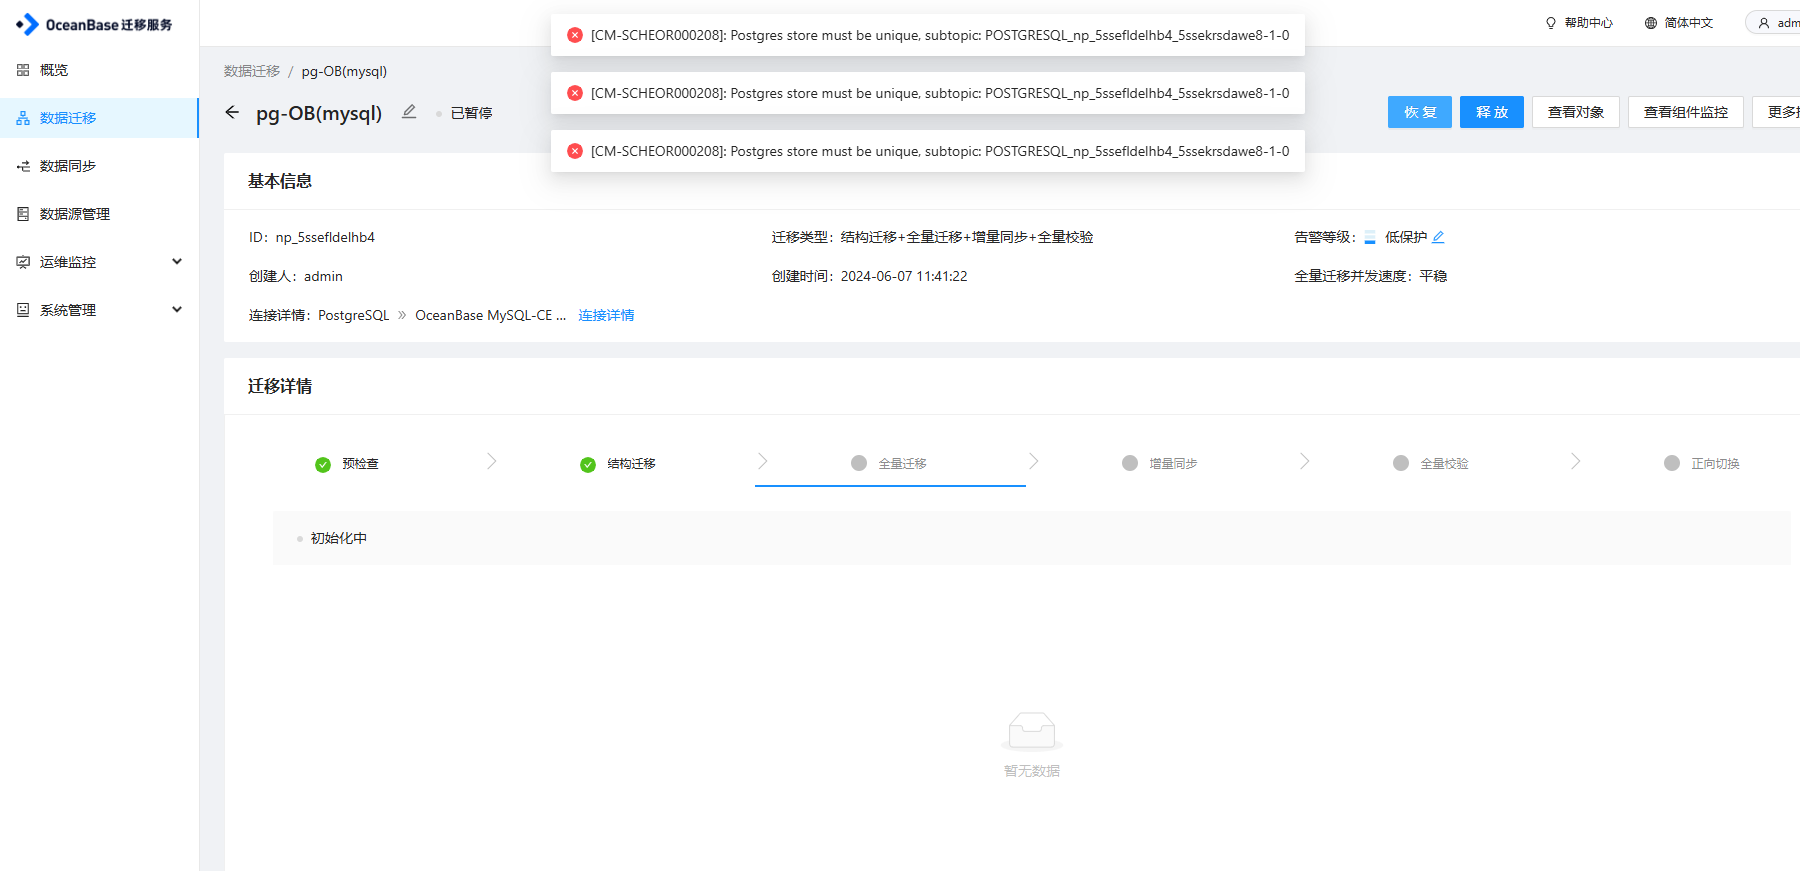Open the 概览 overview menu item
Image resolution: width=1800 pixels, height=871 pixels.
pos(99,70)
